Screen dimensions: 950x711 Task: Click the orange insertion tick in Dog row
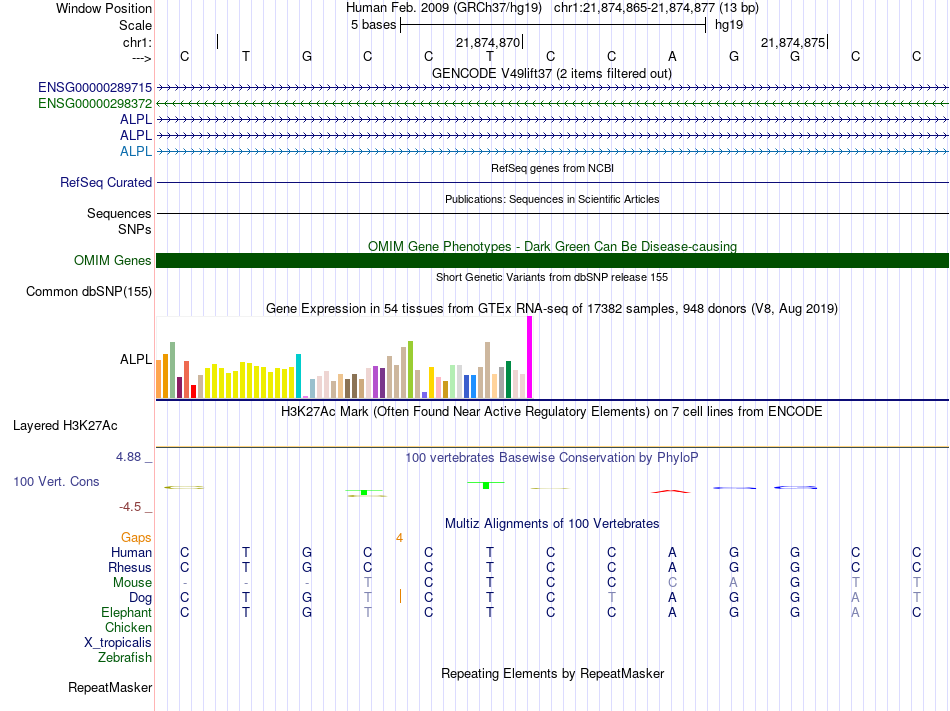coord(400,597)
